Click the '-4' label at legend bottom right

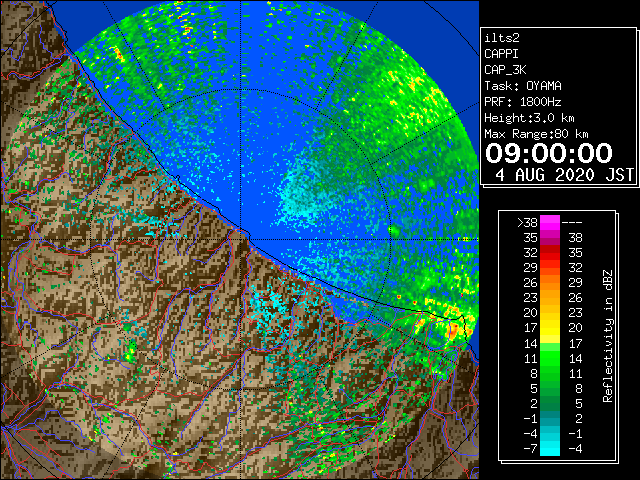[575, 448]
